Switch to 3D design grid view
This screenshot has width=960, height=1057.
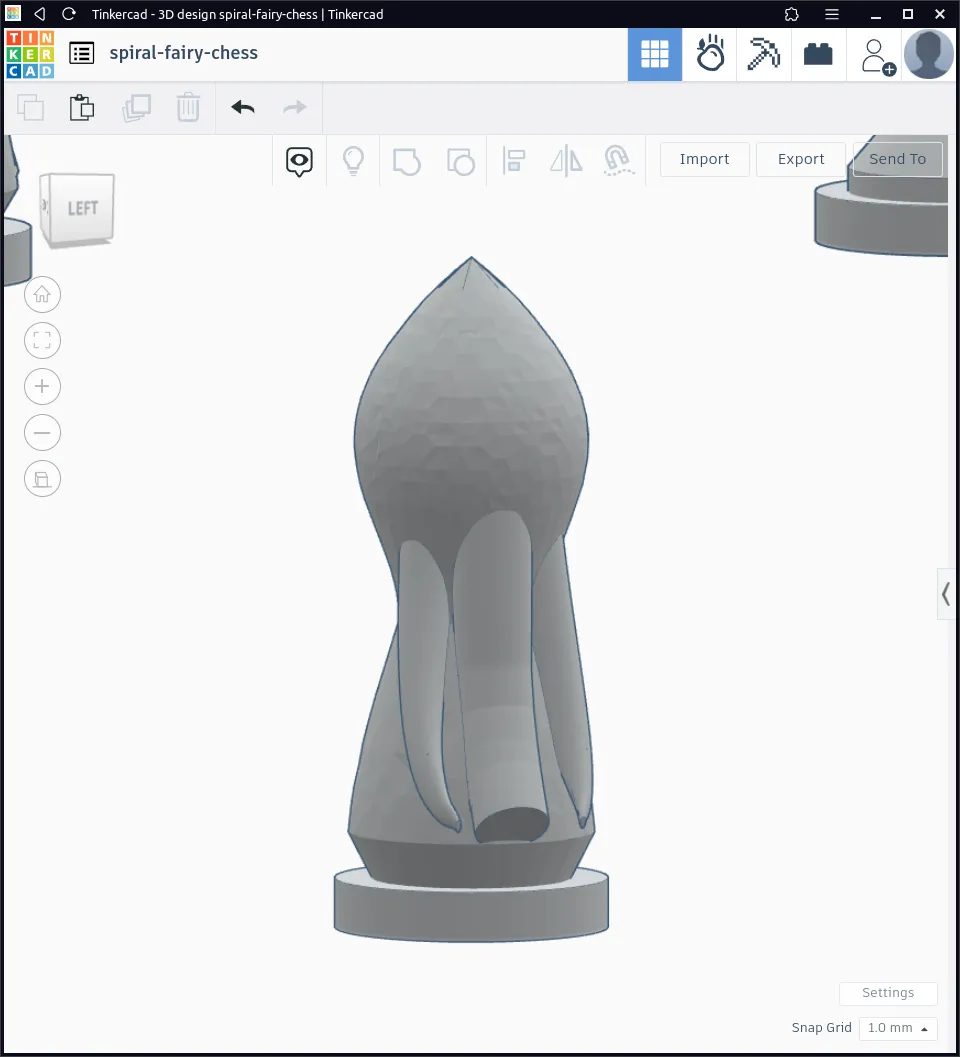(x=655, y=54)
